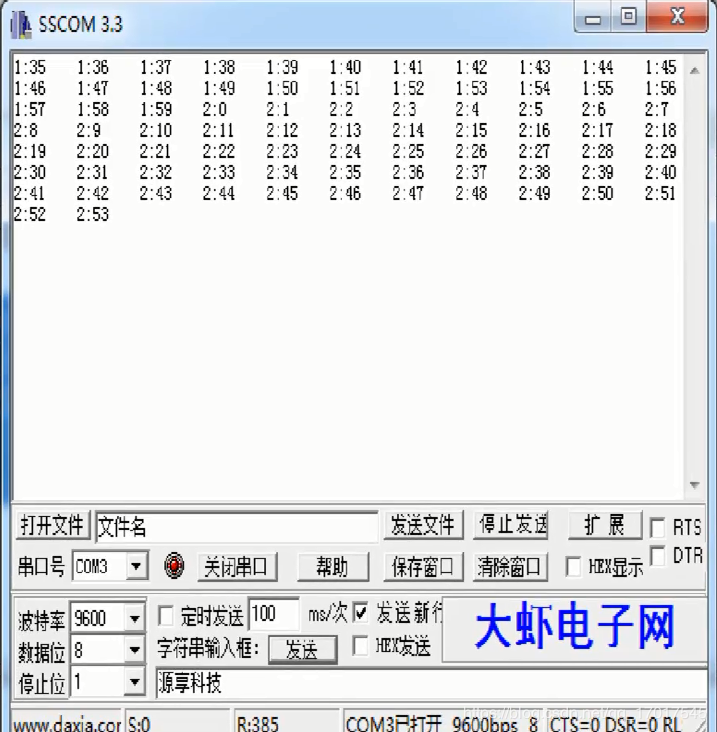This screenshot has width=717, height=732.
Task: Click 停止发送 stop sending button
Action: coord(511,525)
